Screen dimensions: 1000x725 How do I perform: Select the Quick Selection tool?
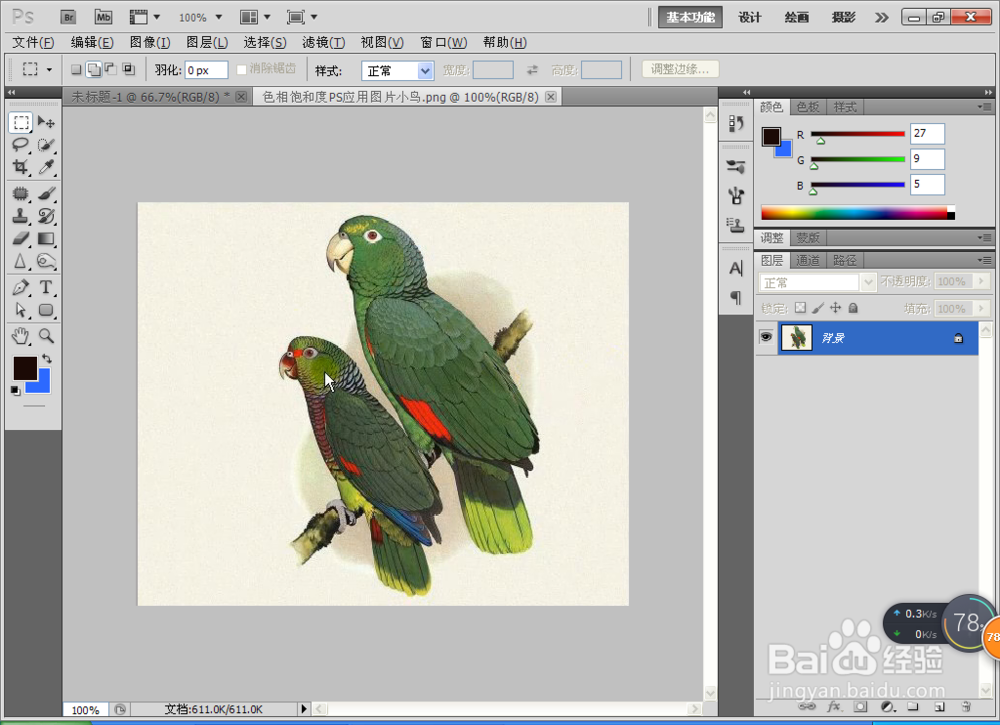(x=46, y=145)
